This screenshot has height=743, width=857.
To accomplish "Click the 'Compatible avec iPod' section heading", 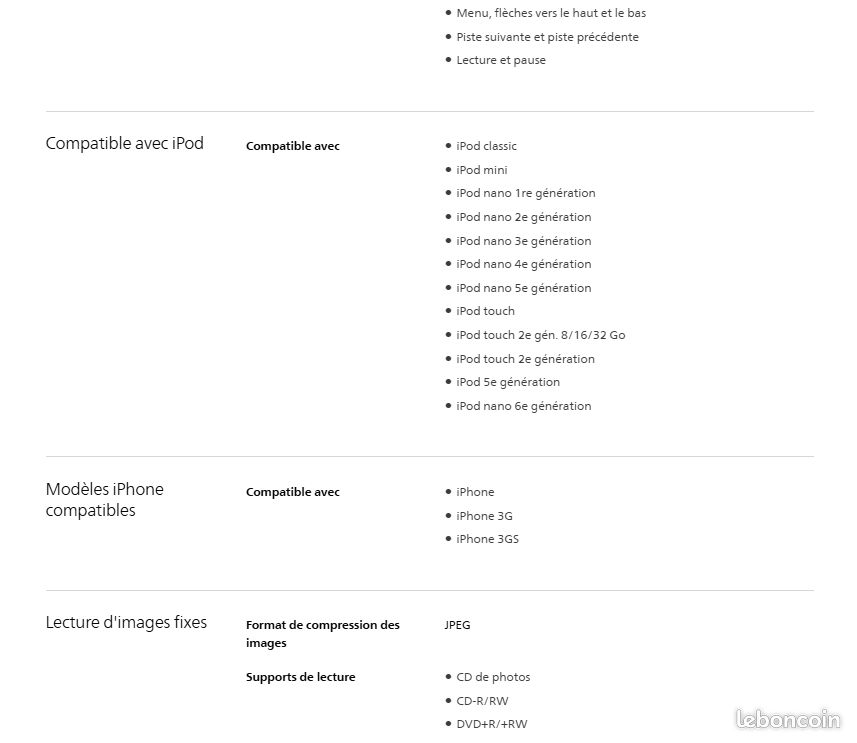I will click(x=125, y=143).
